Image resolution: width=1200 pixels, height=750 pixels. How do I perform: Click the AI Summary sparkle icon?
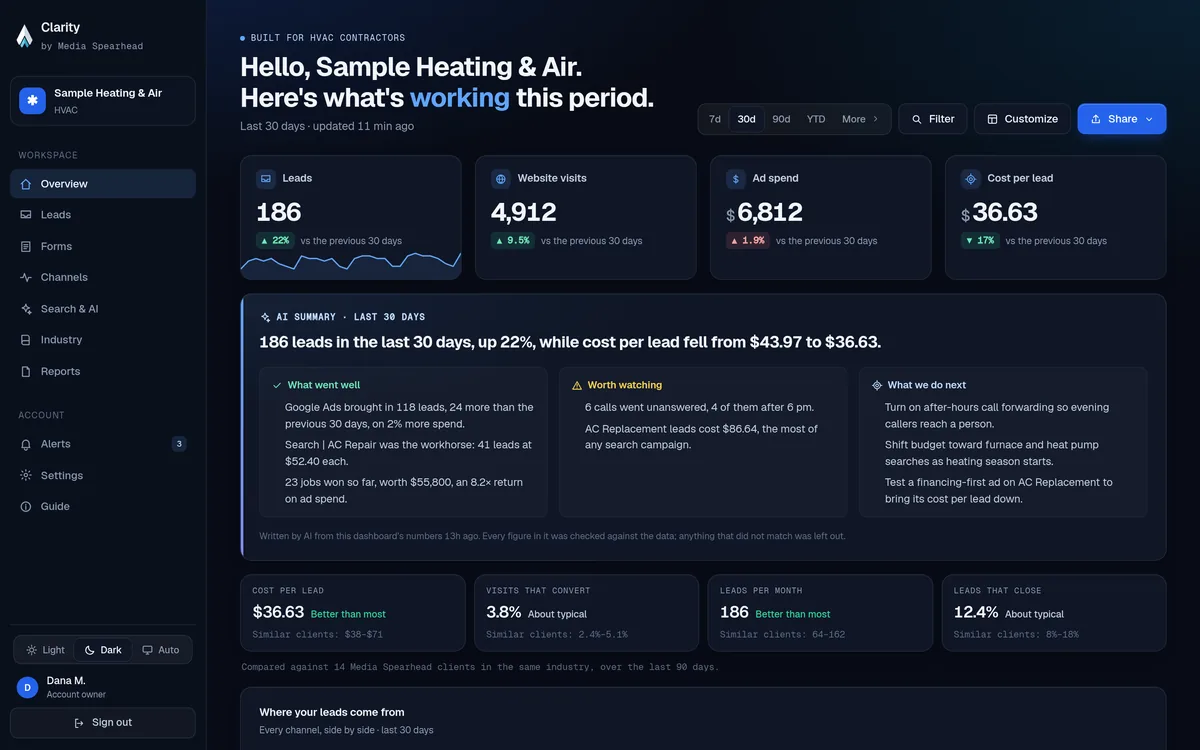[x=265, y=317]
